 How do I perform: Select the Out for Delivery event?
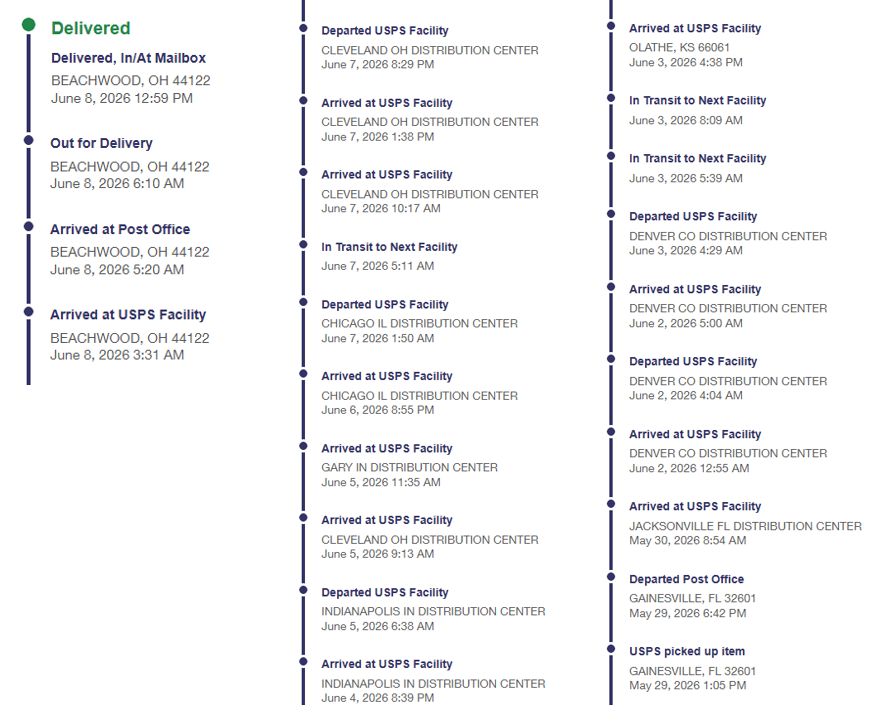(x=102, y=144)
